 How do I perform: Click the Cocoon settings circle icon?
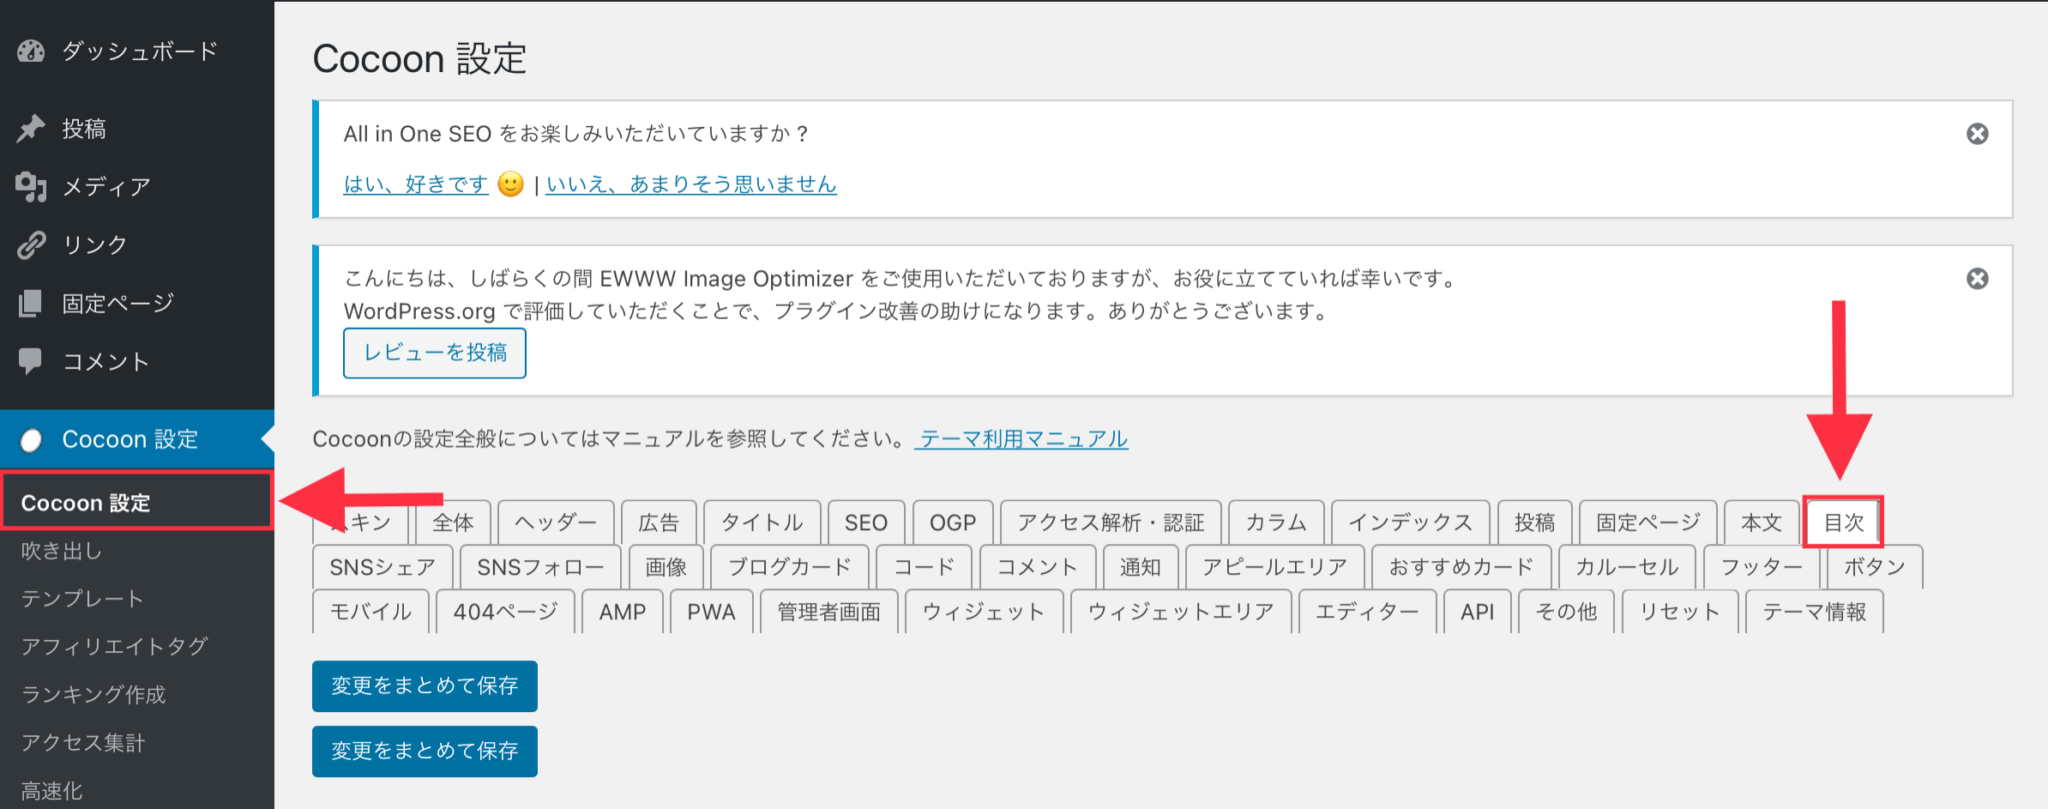pyautogui.click(x=31, y=440)
